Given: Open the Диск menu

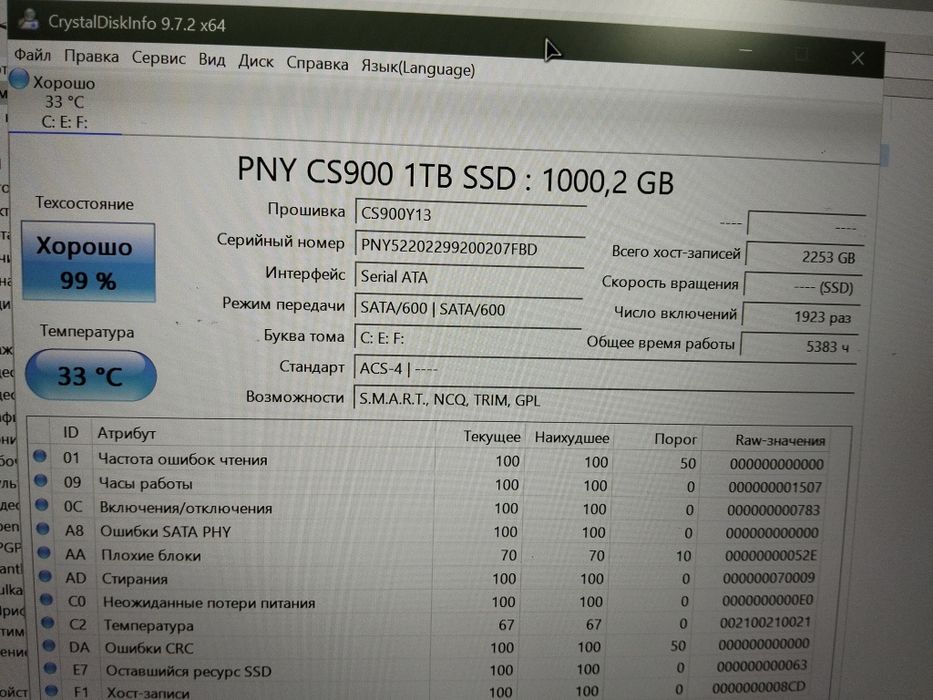Looking at the screenshot, I should (x=256, y=61).
